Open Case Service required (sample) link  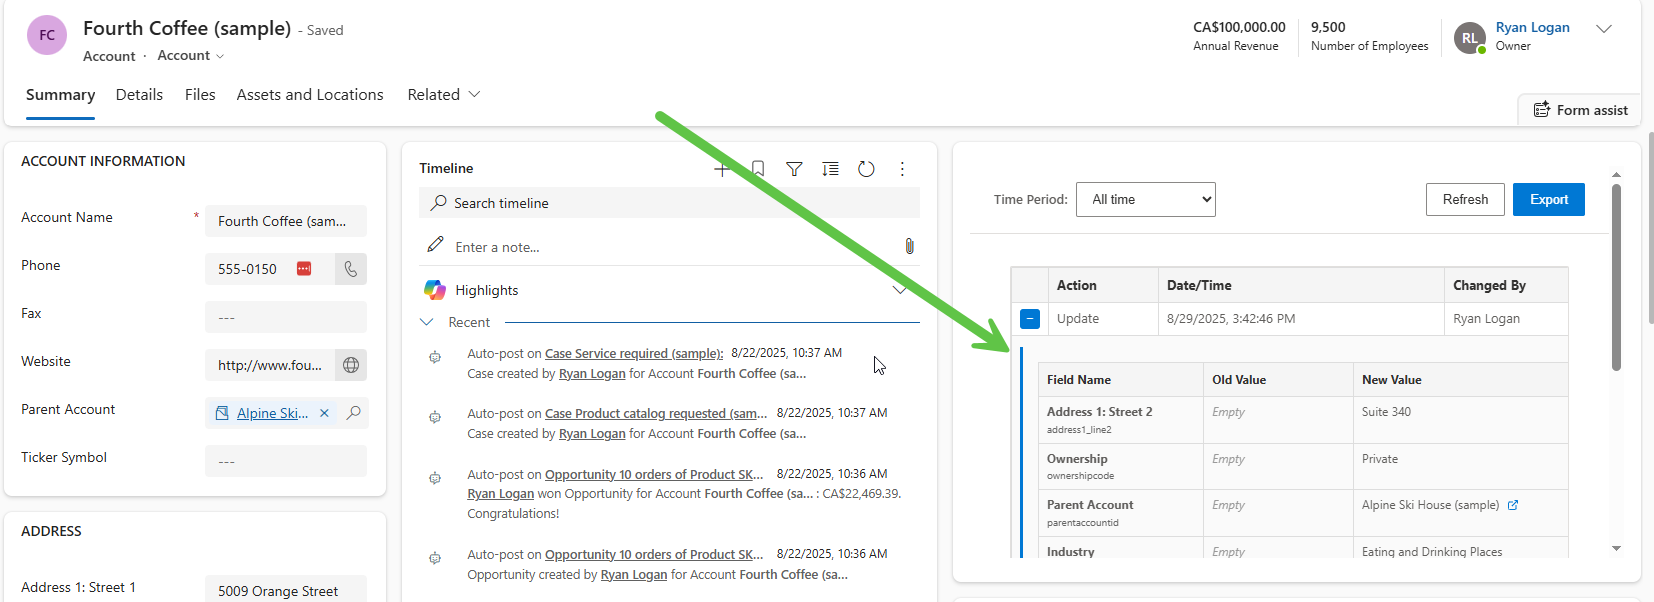point(634,353)
